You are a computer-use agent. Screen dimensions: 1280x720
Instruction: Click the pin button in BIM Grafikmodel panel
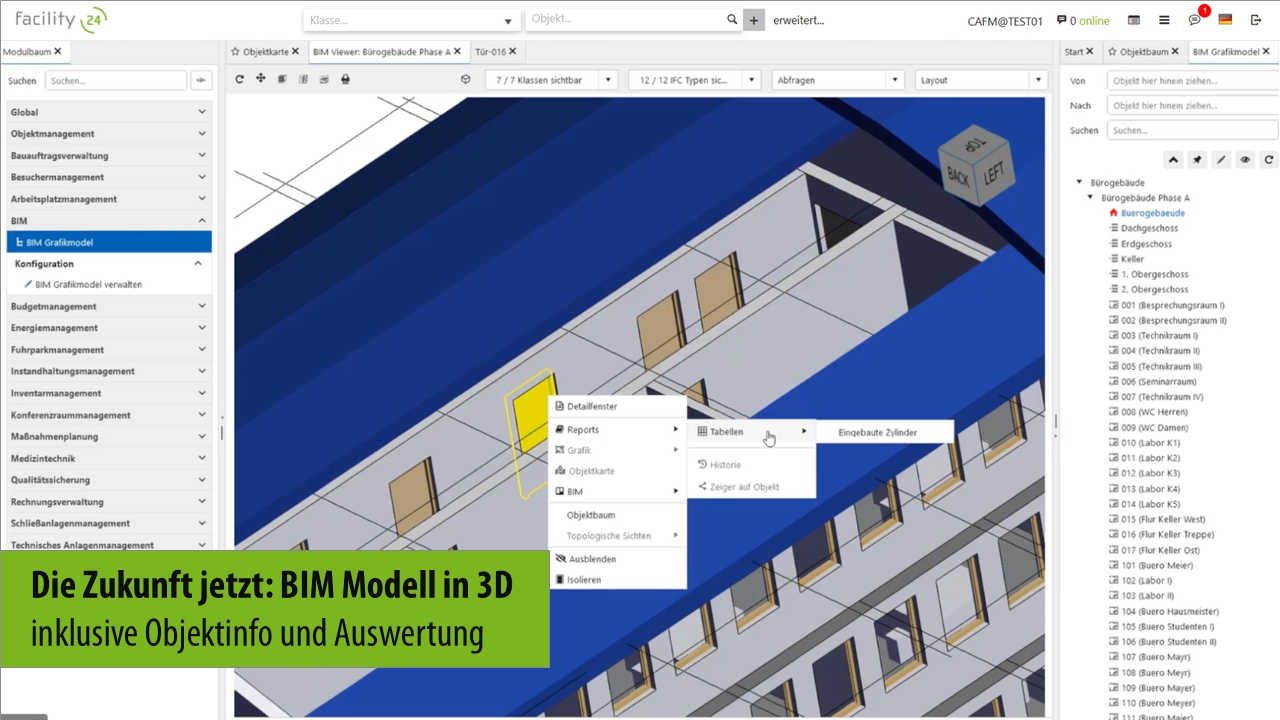(1197, 159)
